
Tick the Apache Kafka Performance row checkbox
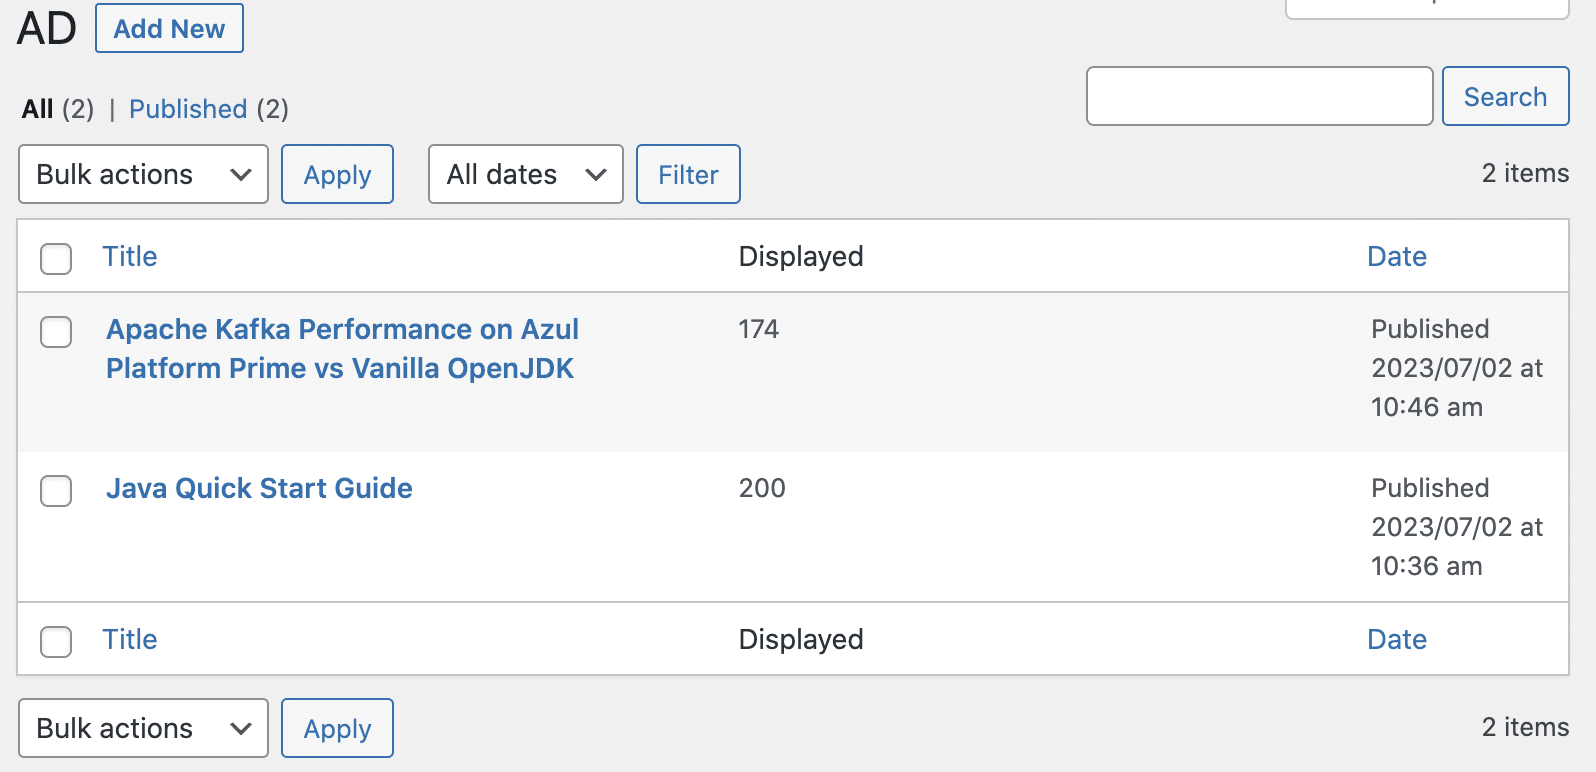pos(56,332)
